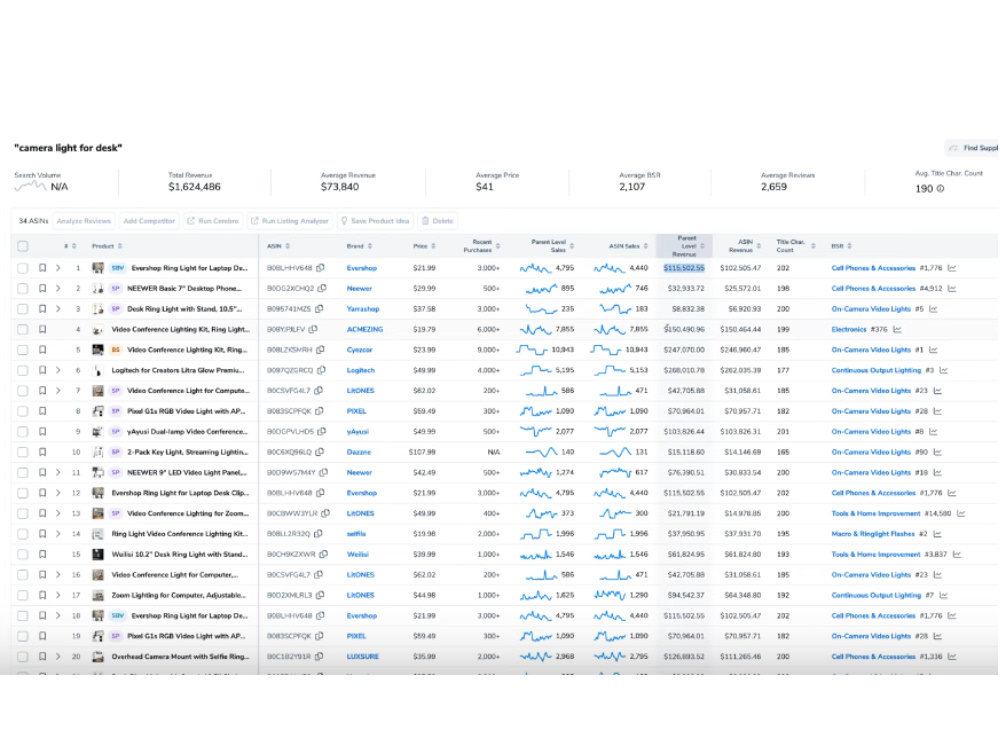Copy ASIN B095741MZS with its copy icon
The image size is (1000, 750).
(x=319, y=309)
